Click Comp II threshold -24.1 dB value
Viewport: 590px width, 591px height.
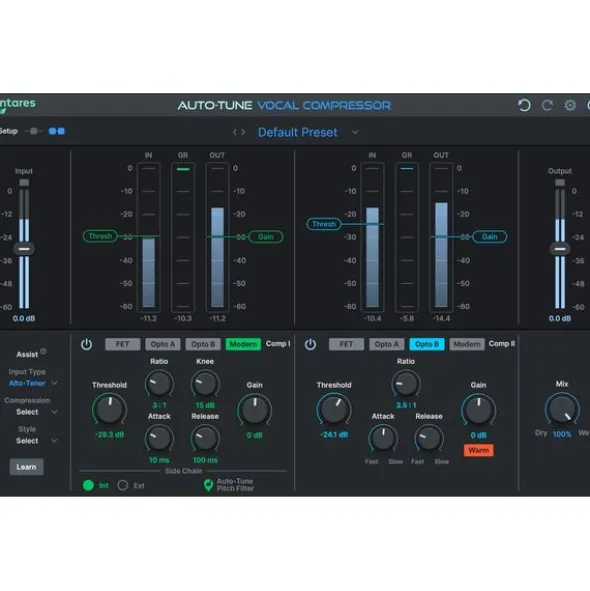334,435
